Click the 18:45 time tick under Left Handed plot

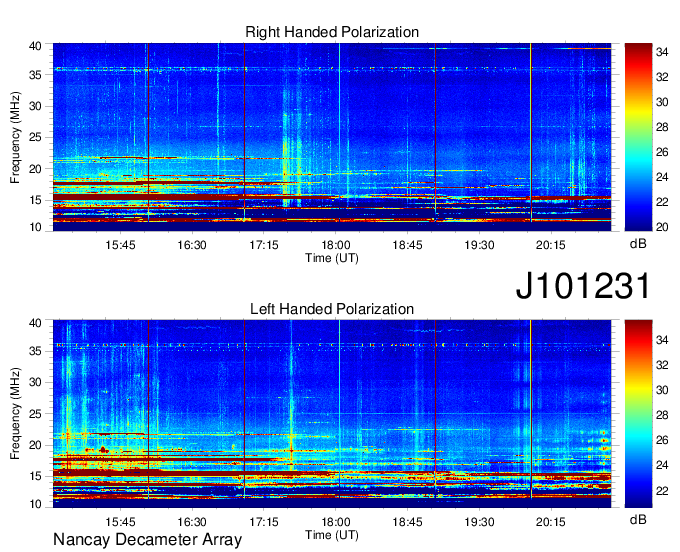(407, 522)
